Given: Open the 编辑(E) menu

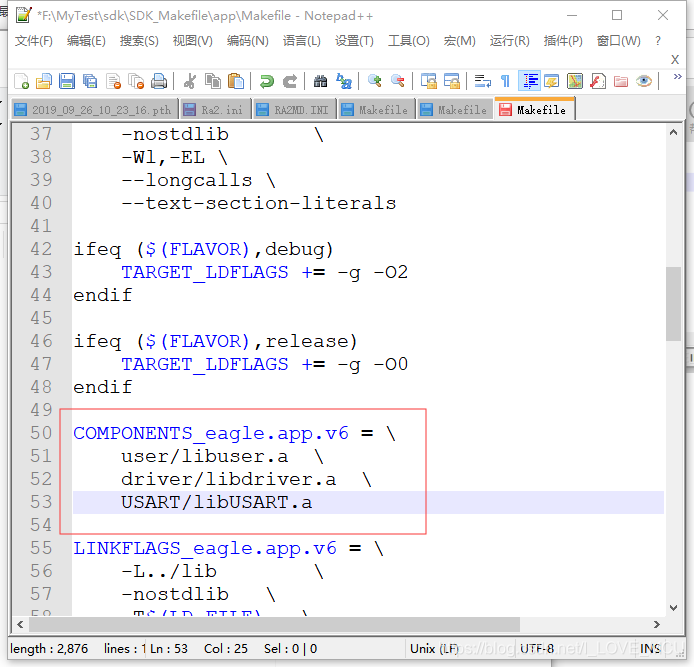Looking at the screenshot, I should (86, 41).
